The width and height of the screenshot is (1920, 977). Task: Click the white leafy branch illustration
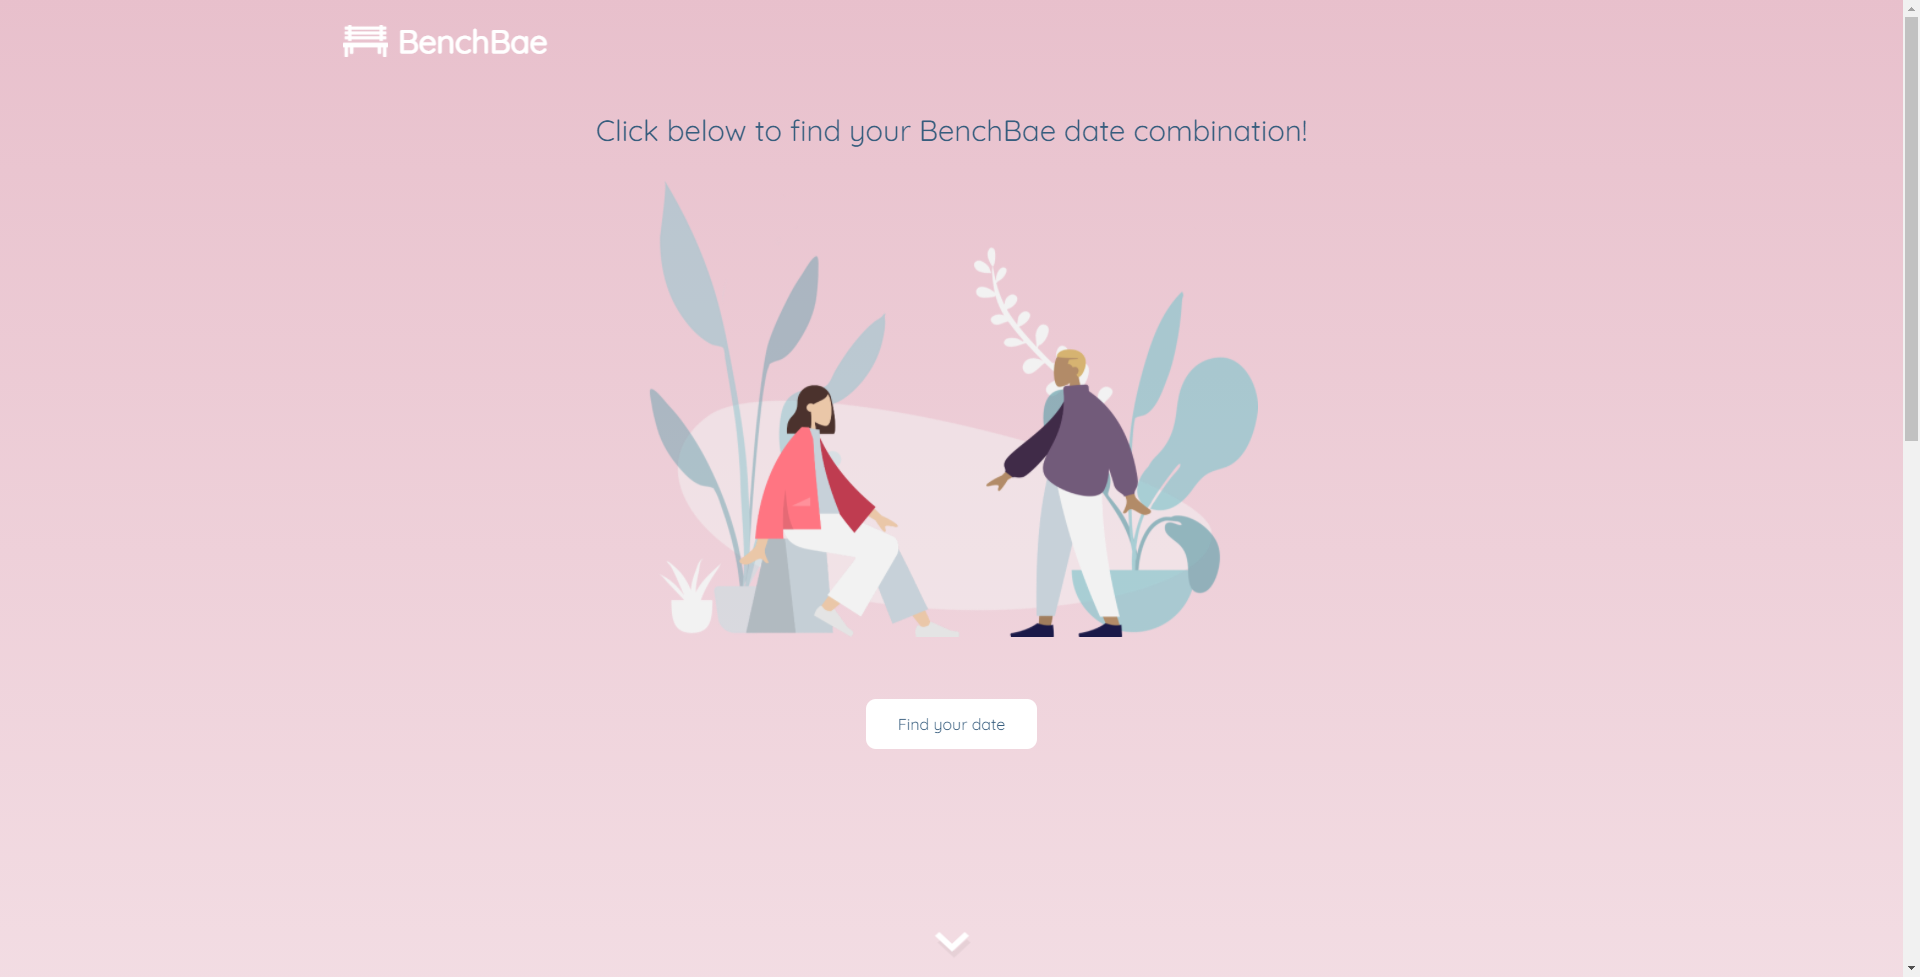tap(1013, 310)
